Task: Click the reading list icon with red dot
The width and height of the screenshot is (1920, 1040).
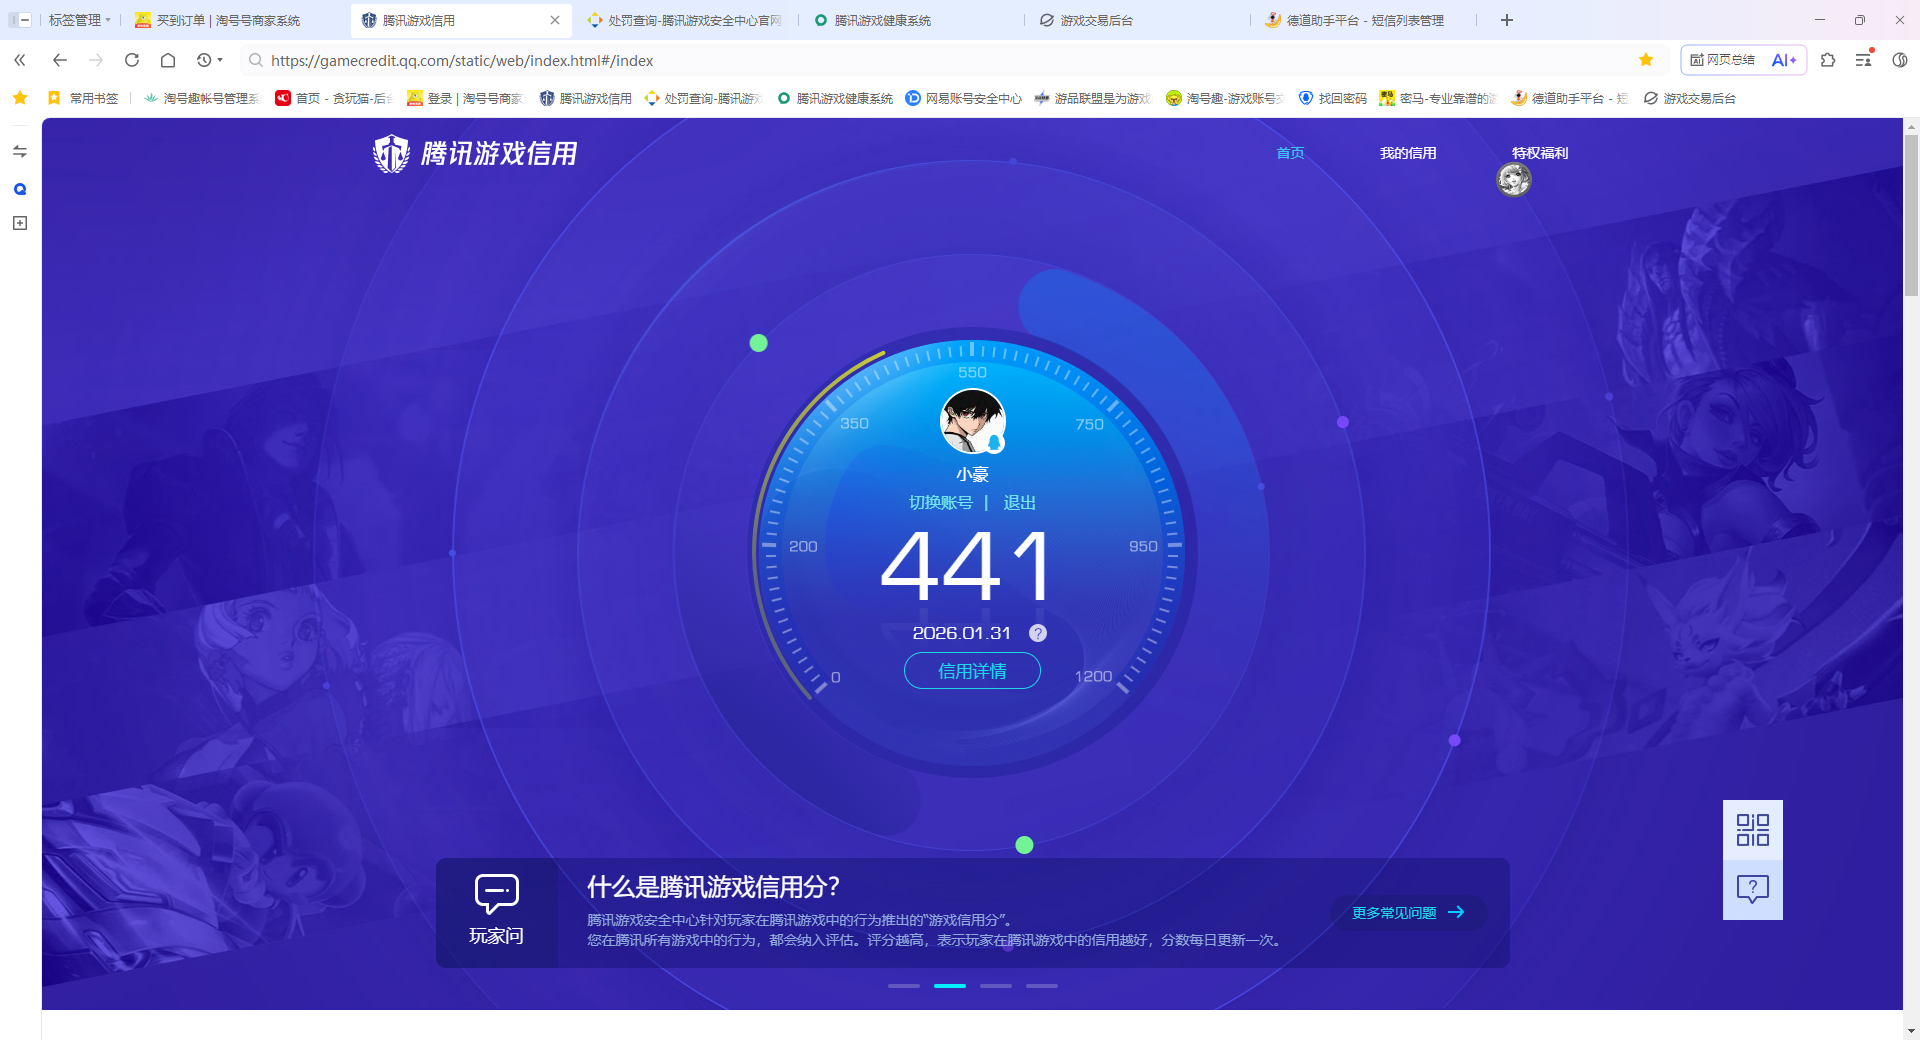Action: click(1863, 60)
